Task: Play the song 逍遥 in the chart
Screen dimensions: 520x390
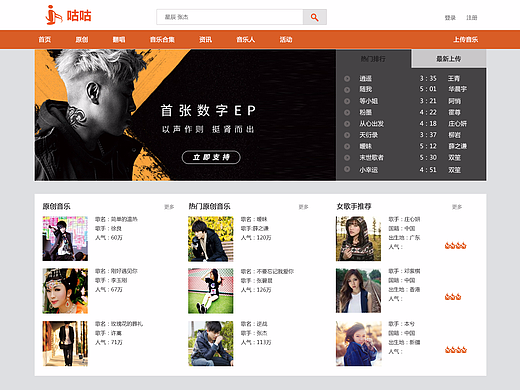Action: click(347, 79)
